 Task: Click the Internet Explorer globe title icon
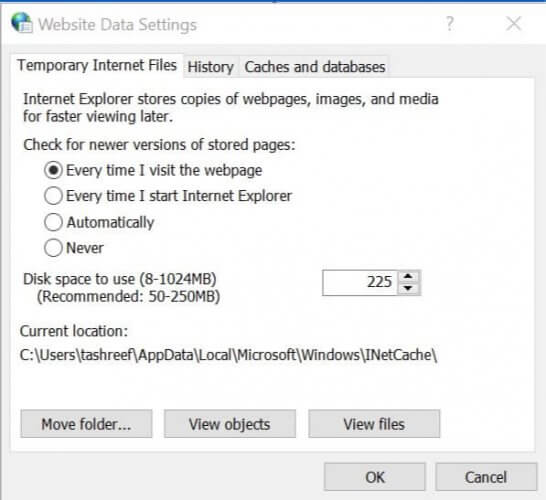[22, 23]
